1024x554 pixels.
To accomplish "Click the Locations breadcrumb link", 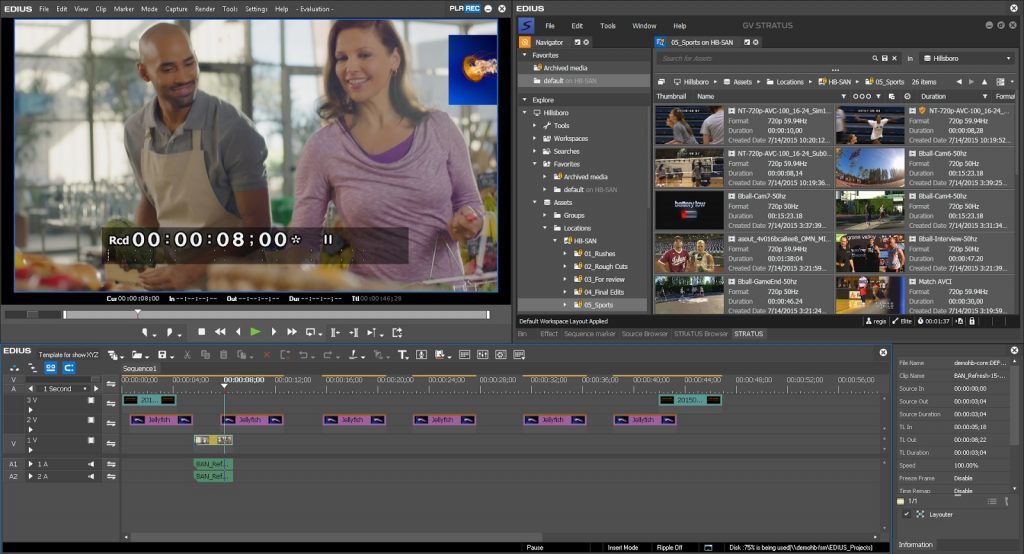I will coord(790,82).
